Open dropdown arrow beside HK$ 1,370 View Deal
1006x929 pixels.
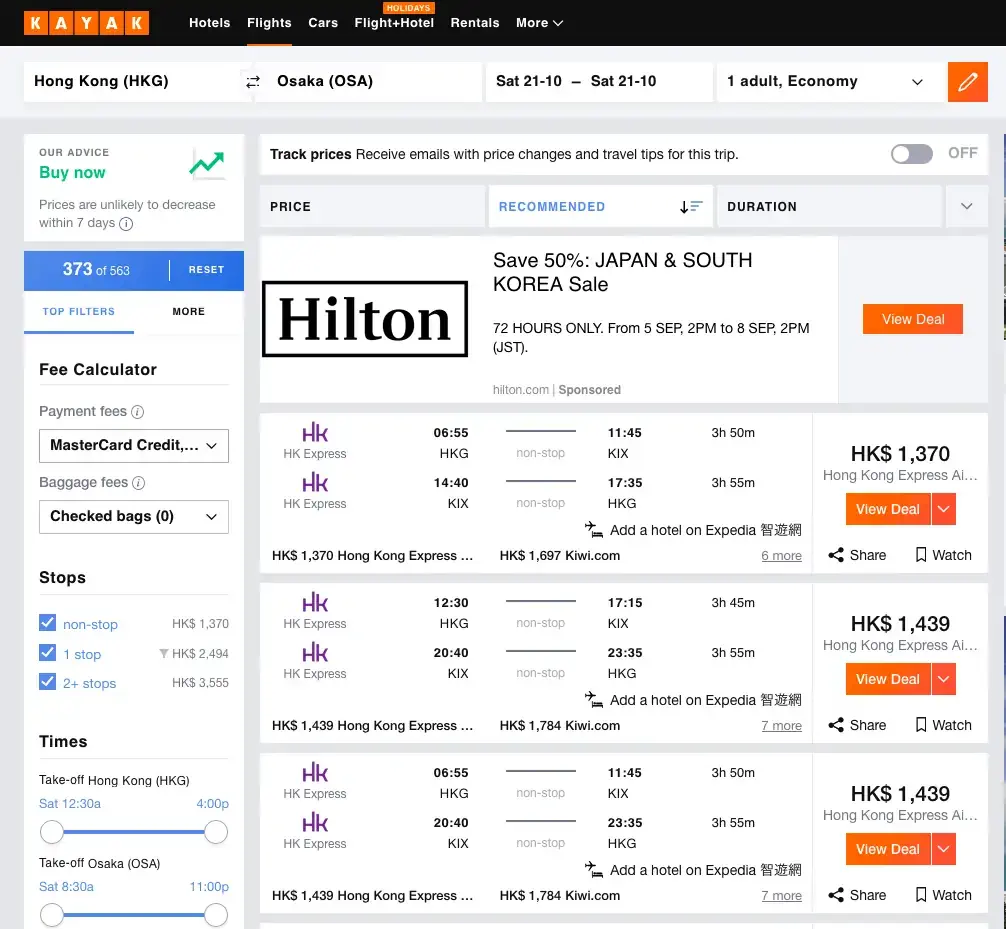click(944, 509)
